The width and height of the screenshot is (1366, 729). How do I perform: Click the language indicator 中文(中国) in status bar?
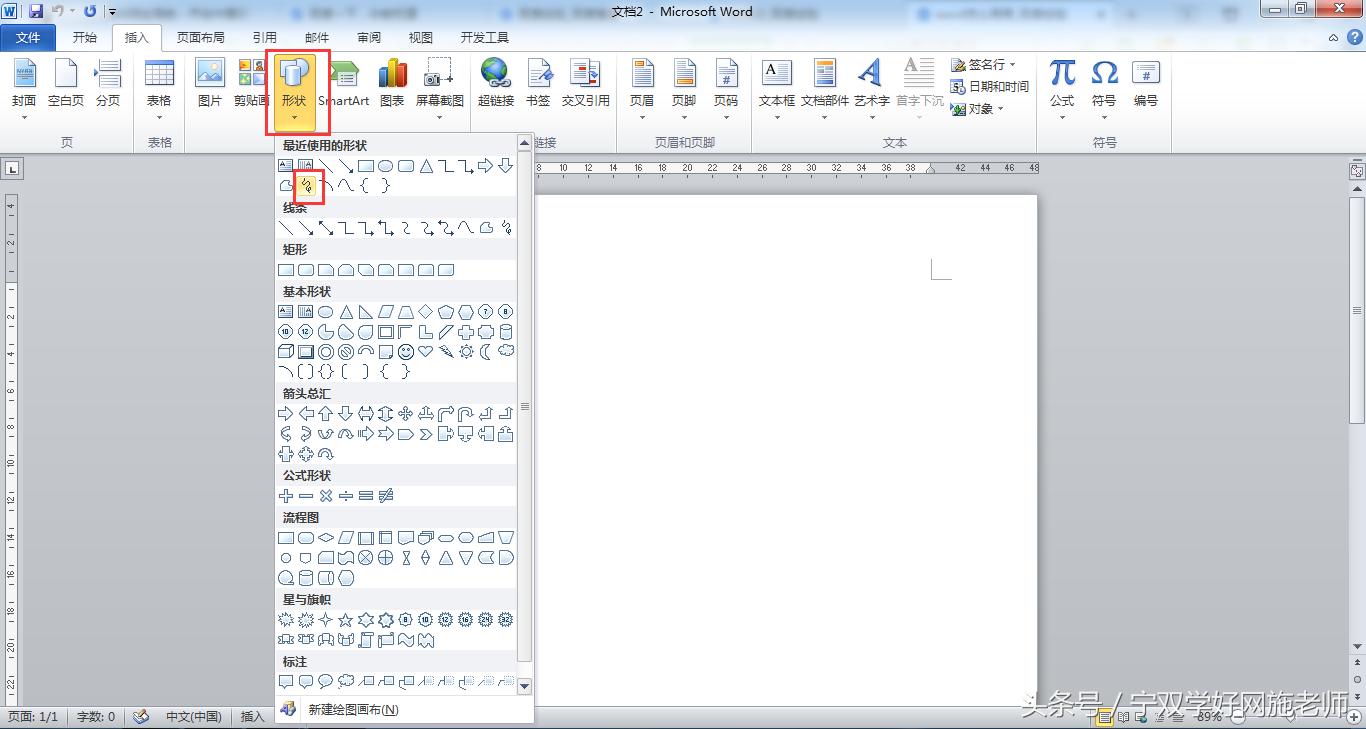click(x=193, y=717)
